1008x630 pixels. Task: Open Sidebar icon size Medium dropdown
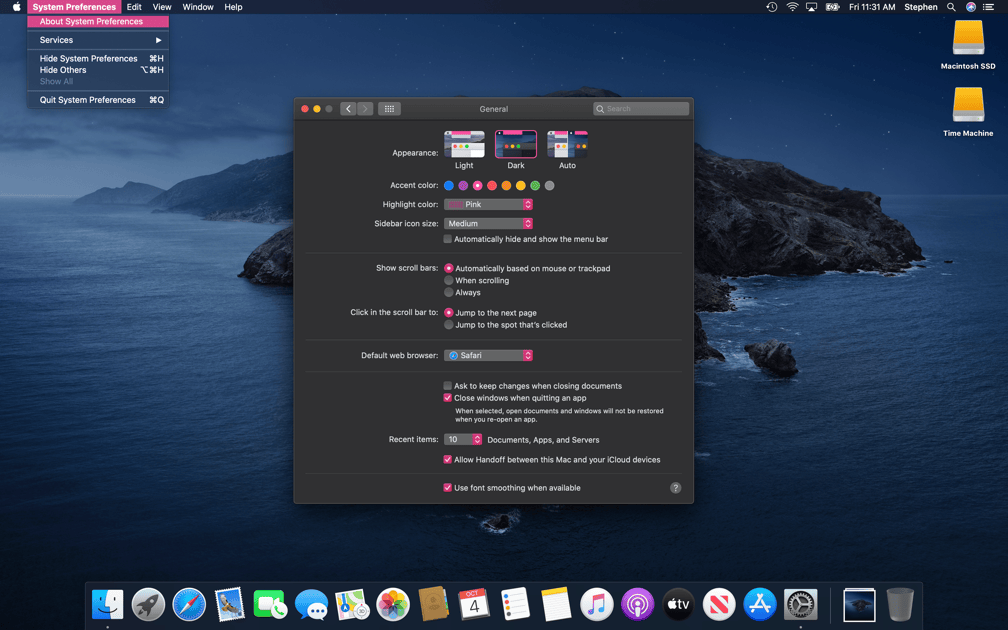tap(489, 224)
